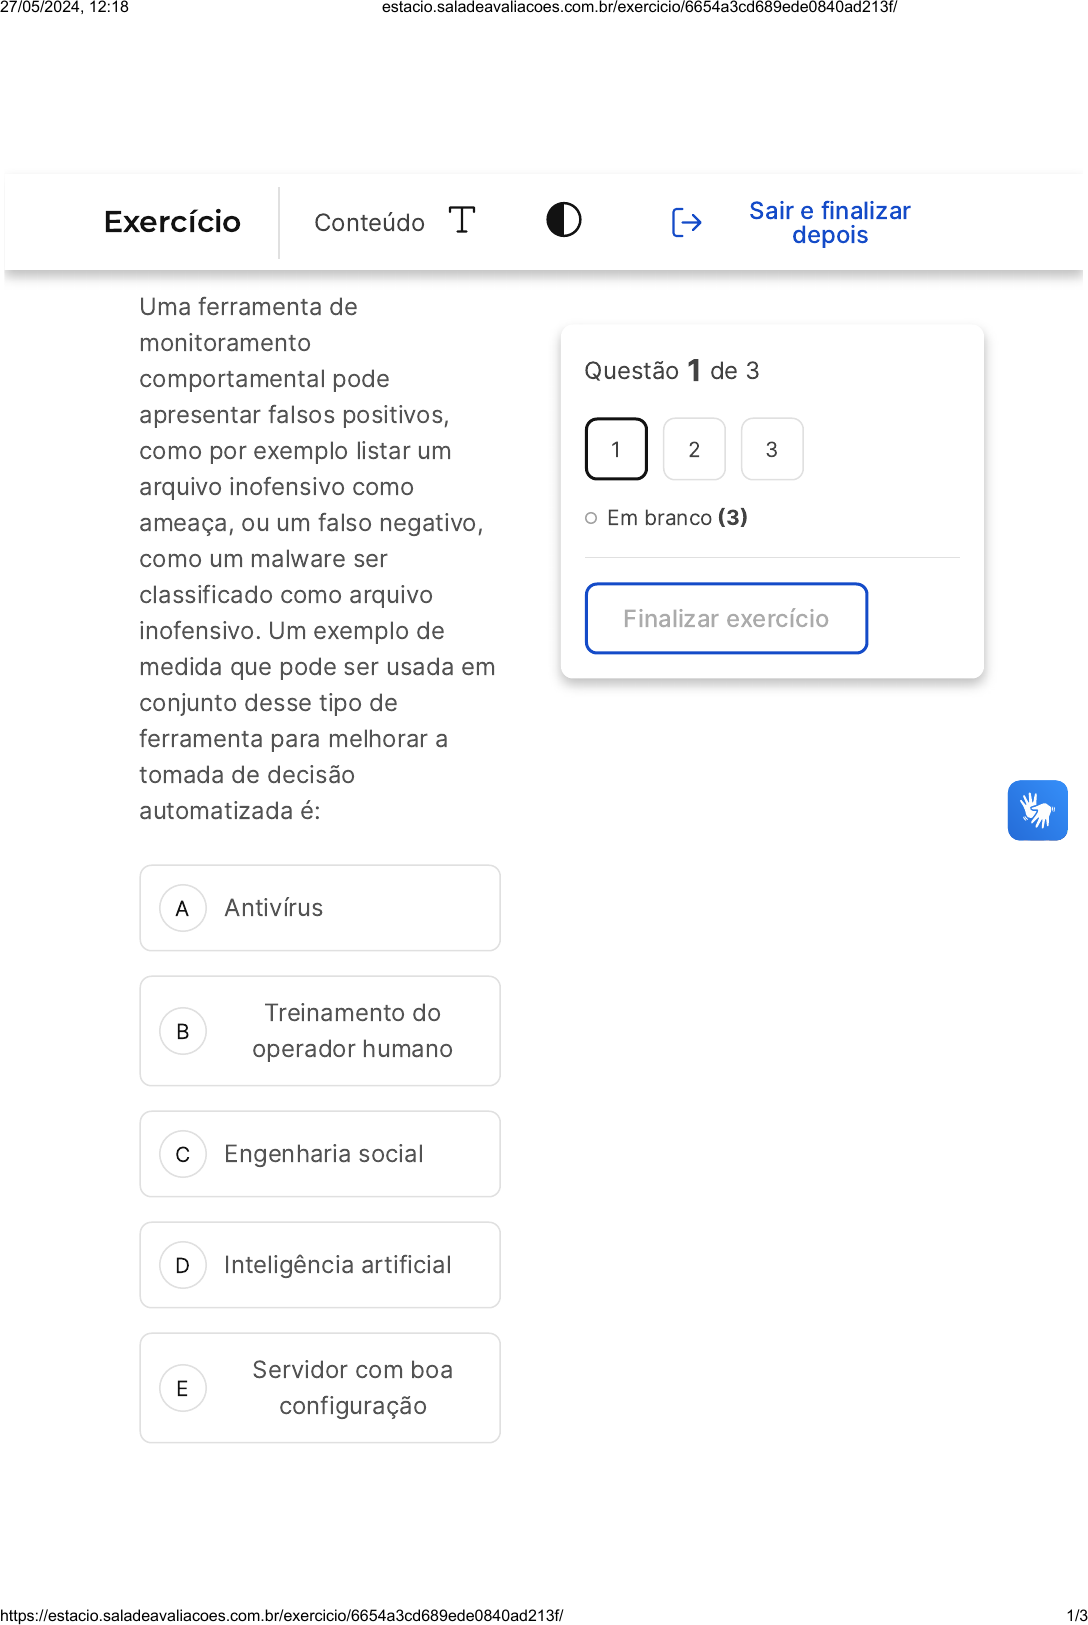Click Sair e finalizar depois link
The image size is (1088, 1625).
pyautogui.click(x=829, y=223)
